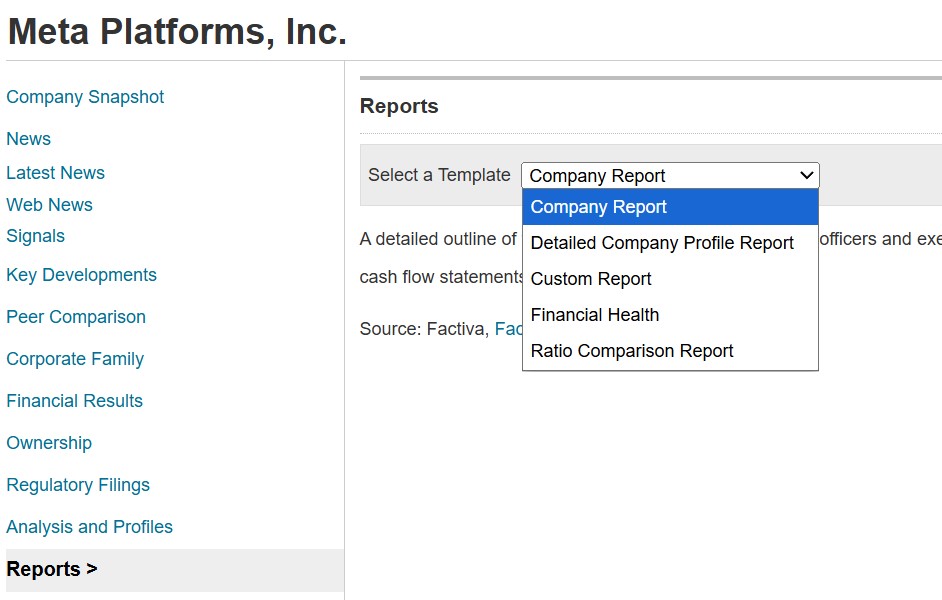Screen dimensions: 942x600
Task: Click the source link after Factiva
Action: (508, 329)
